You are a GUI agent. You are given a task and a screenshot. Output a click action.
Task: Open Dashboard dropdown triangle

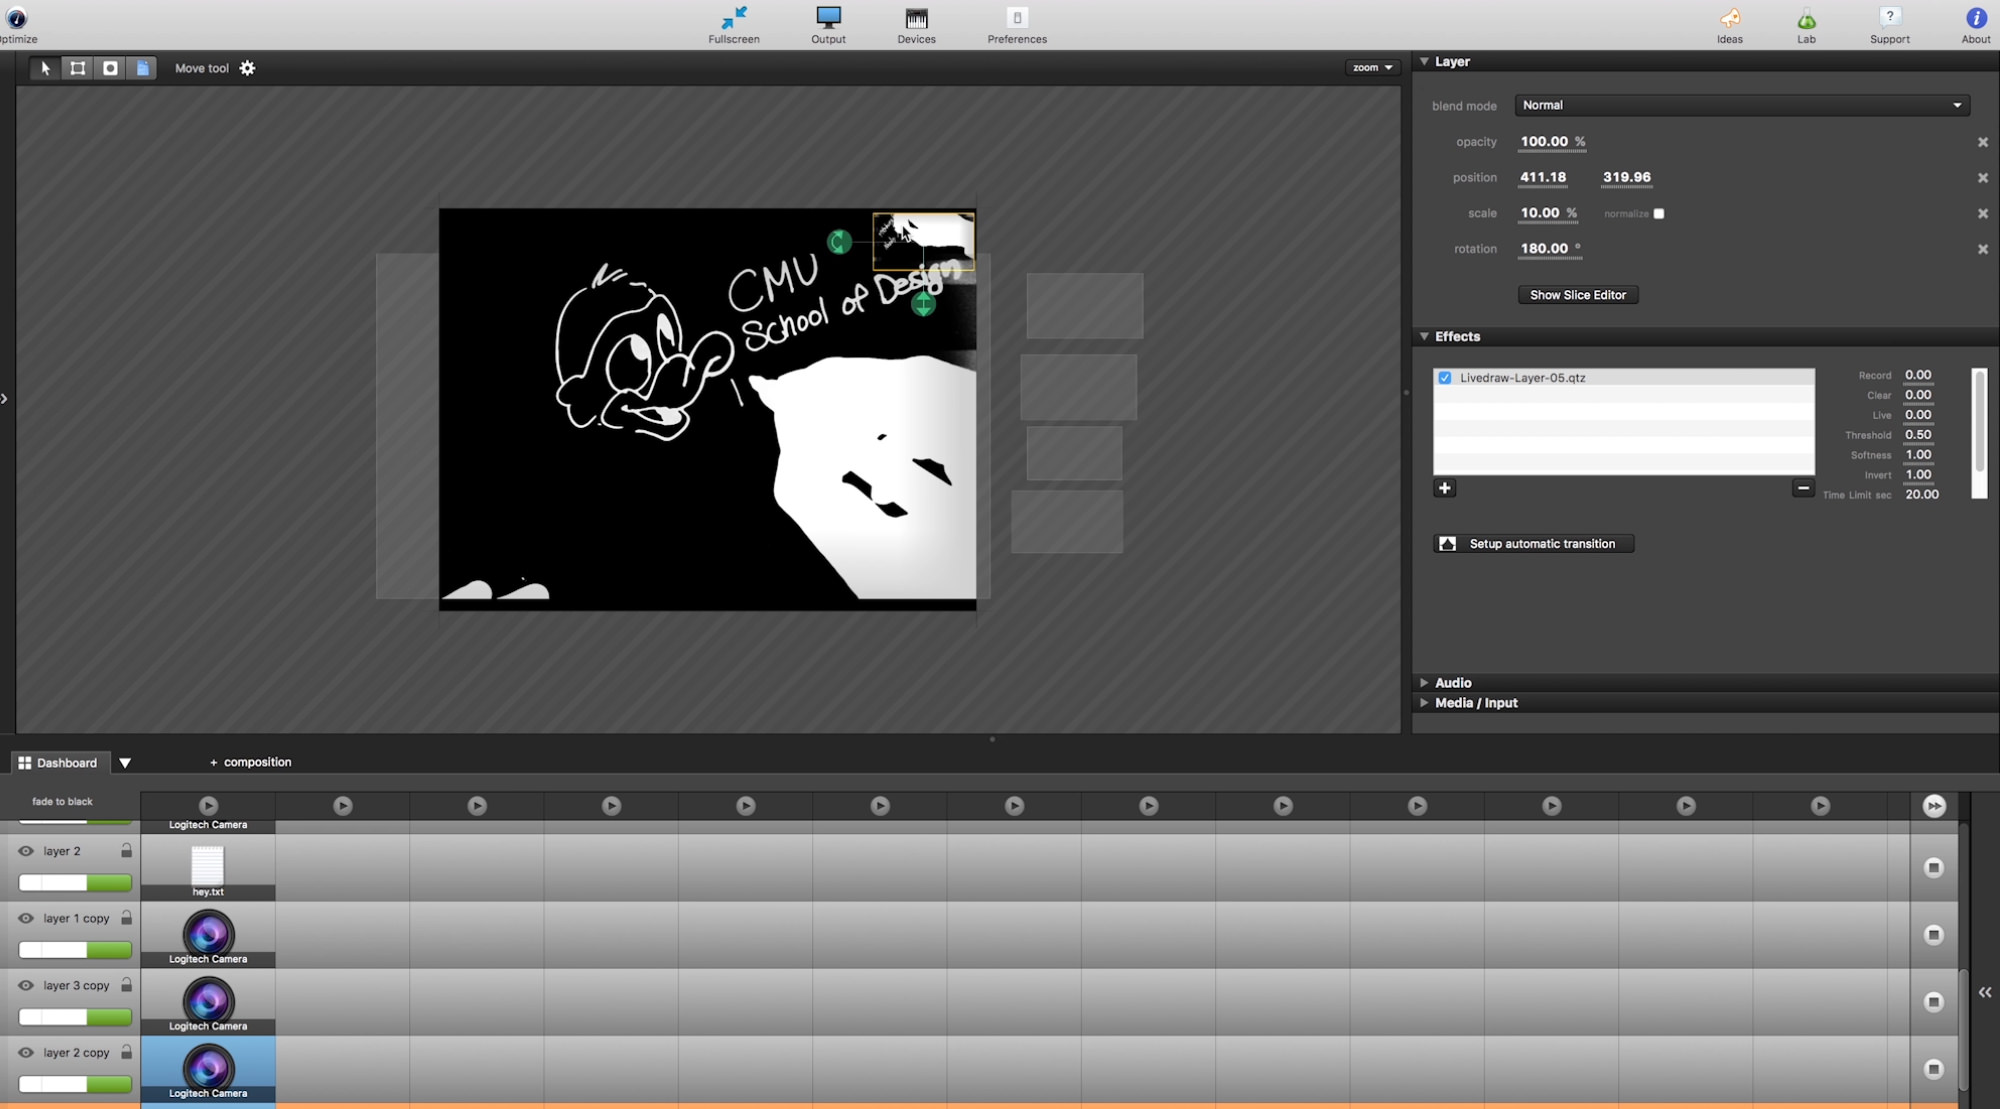pyautogui.click(x=125, y=763)
